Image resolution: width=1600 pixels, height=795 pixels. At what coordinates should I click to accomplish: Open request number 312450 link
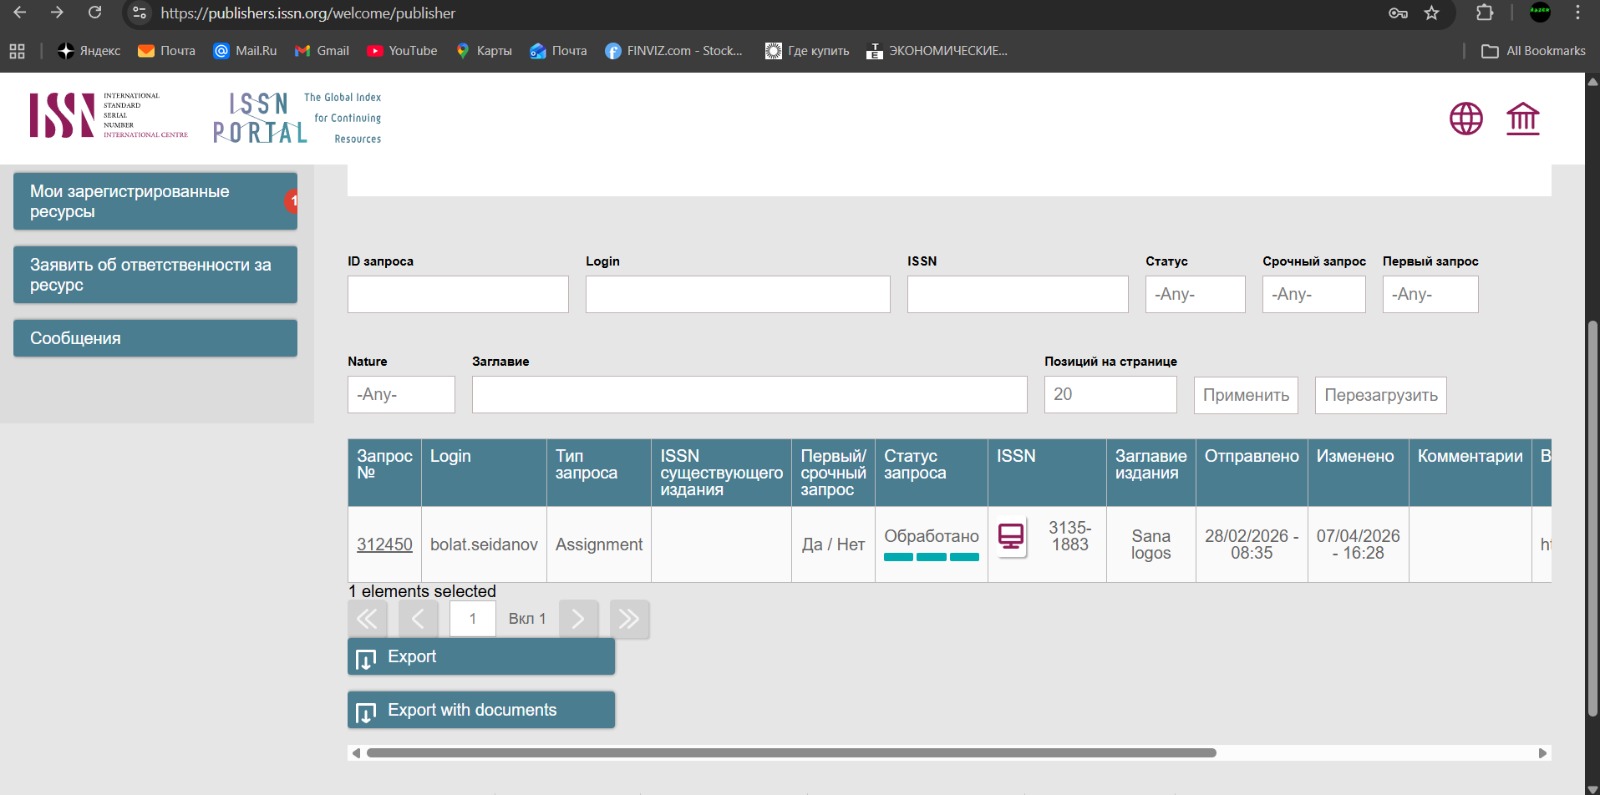click(x=384, y=544)
